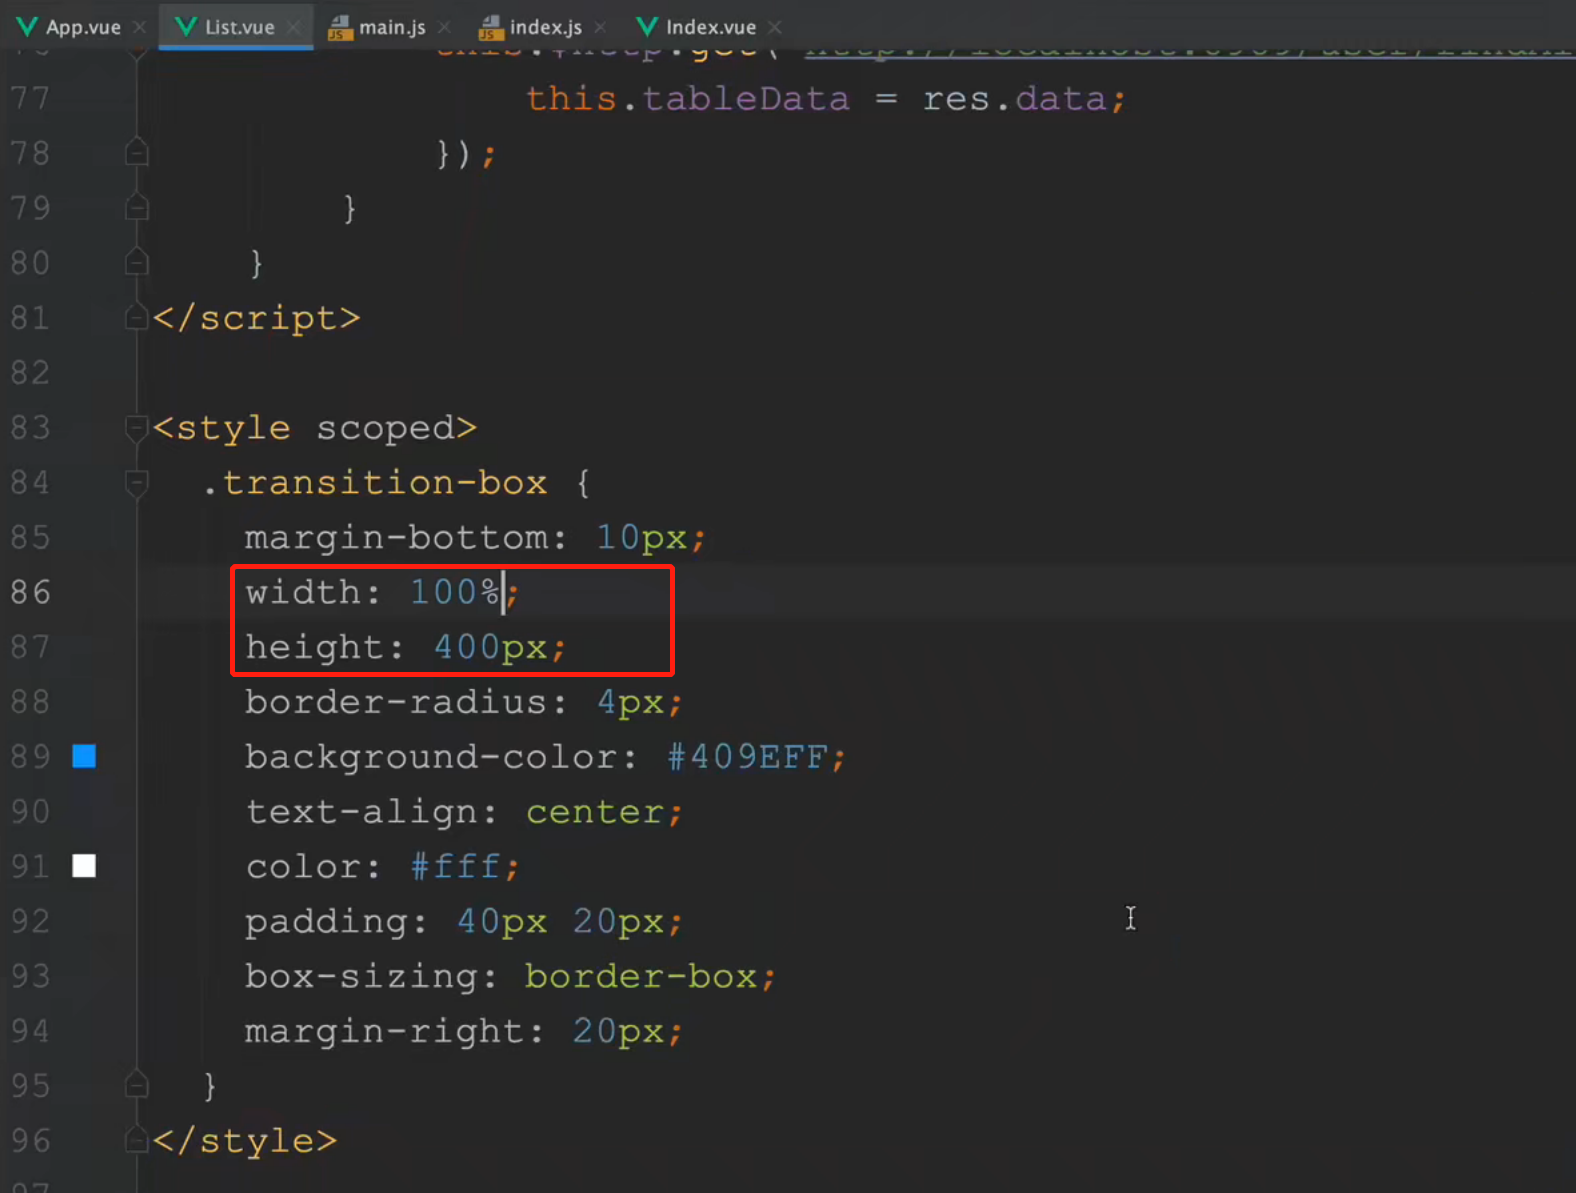Click line number 87 in the gutter
This screenshot has width=1576, height=1193.
[31, 647]
